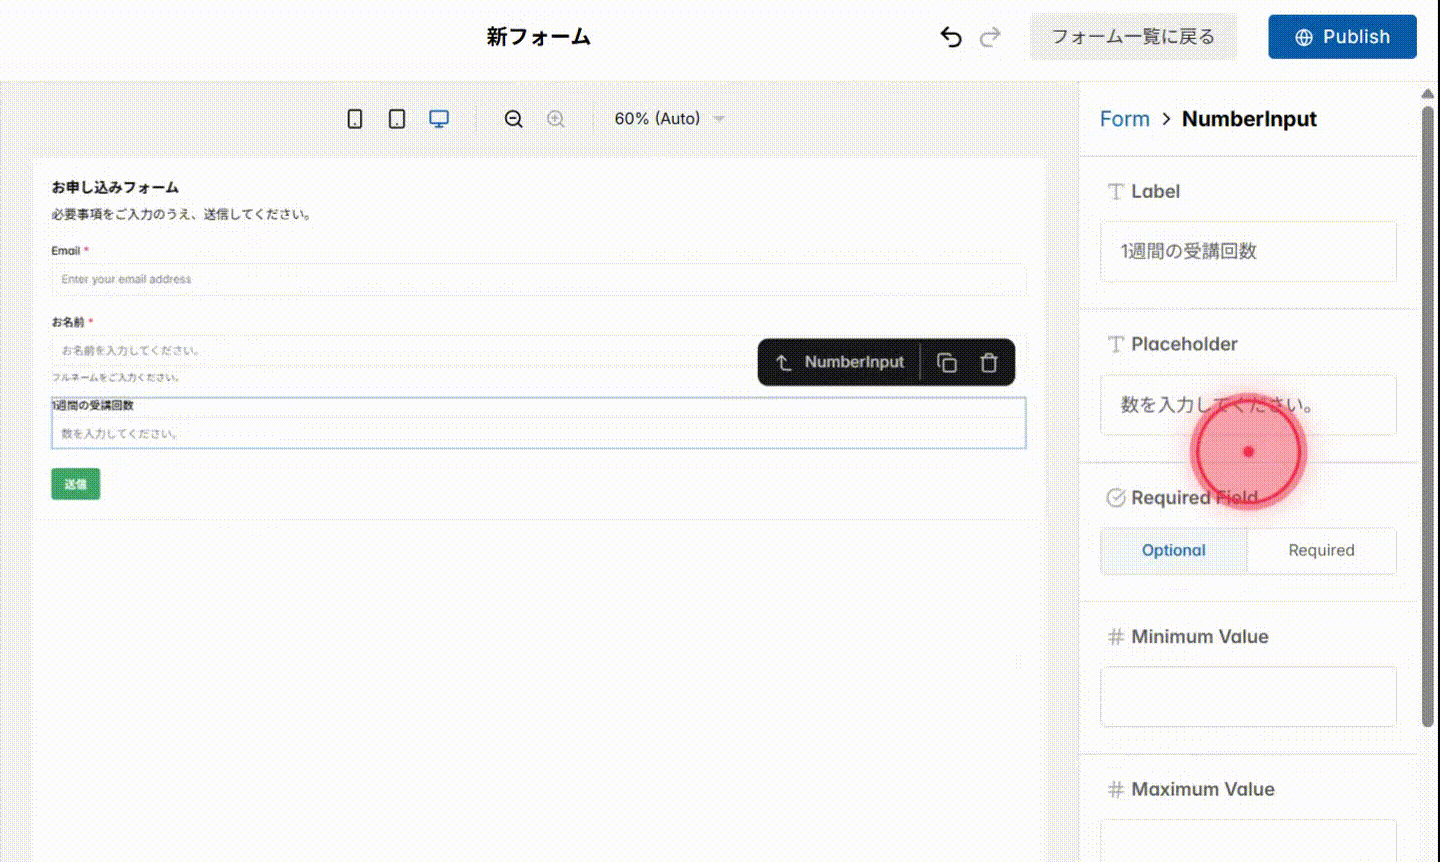Click the Publish button
The width and height of the screenshot is (1440, 862).
tap(1342, 36)
